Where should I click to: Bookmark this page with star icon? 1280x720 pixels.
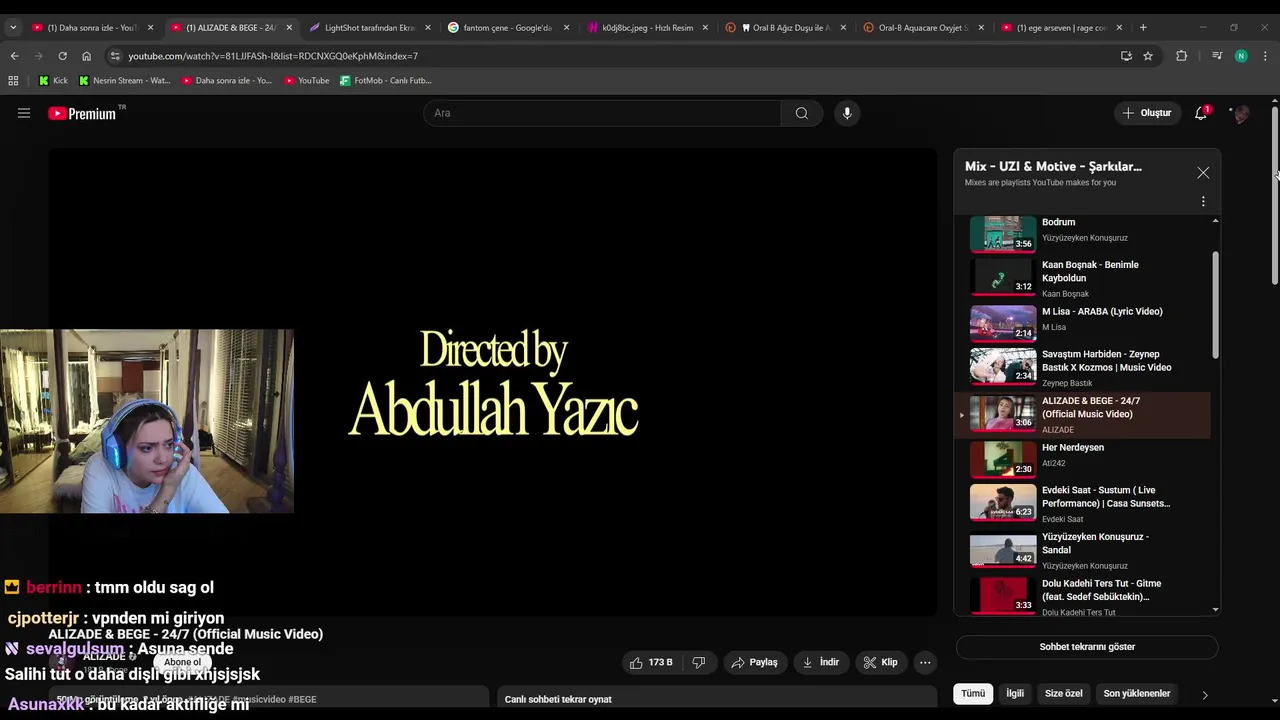1148,56
